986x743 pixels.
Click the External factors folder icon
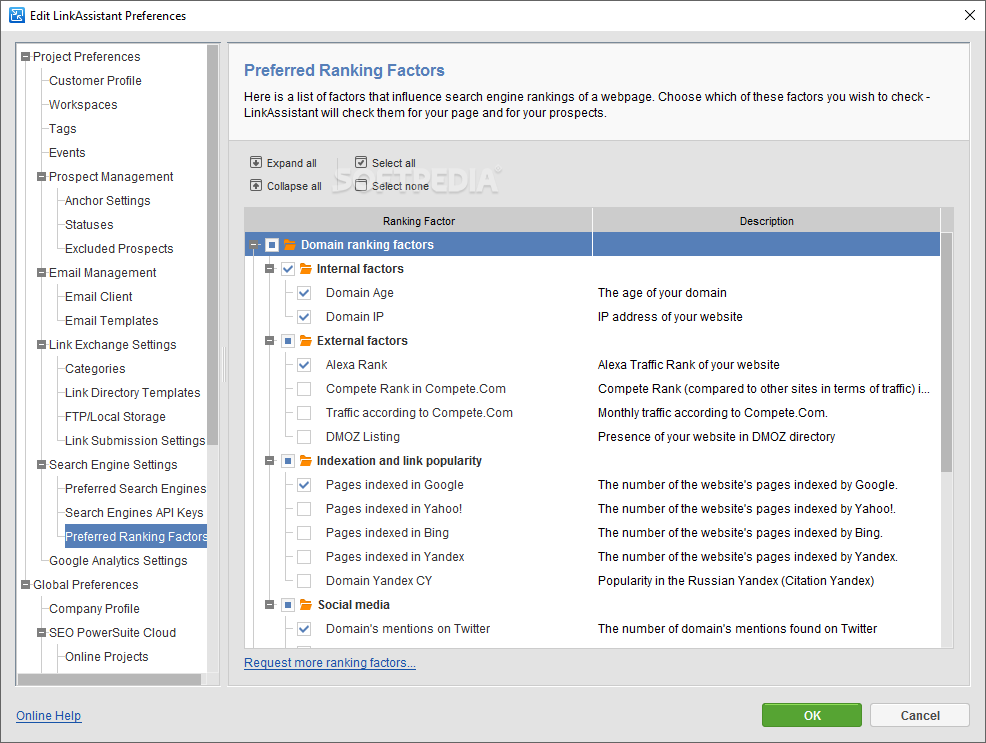[x=306, y=341]
